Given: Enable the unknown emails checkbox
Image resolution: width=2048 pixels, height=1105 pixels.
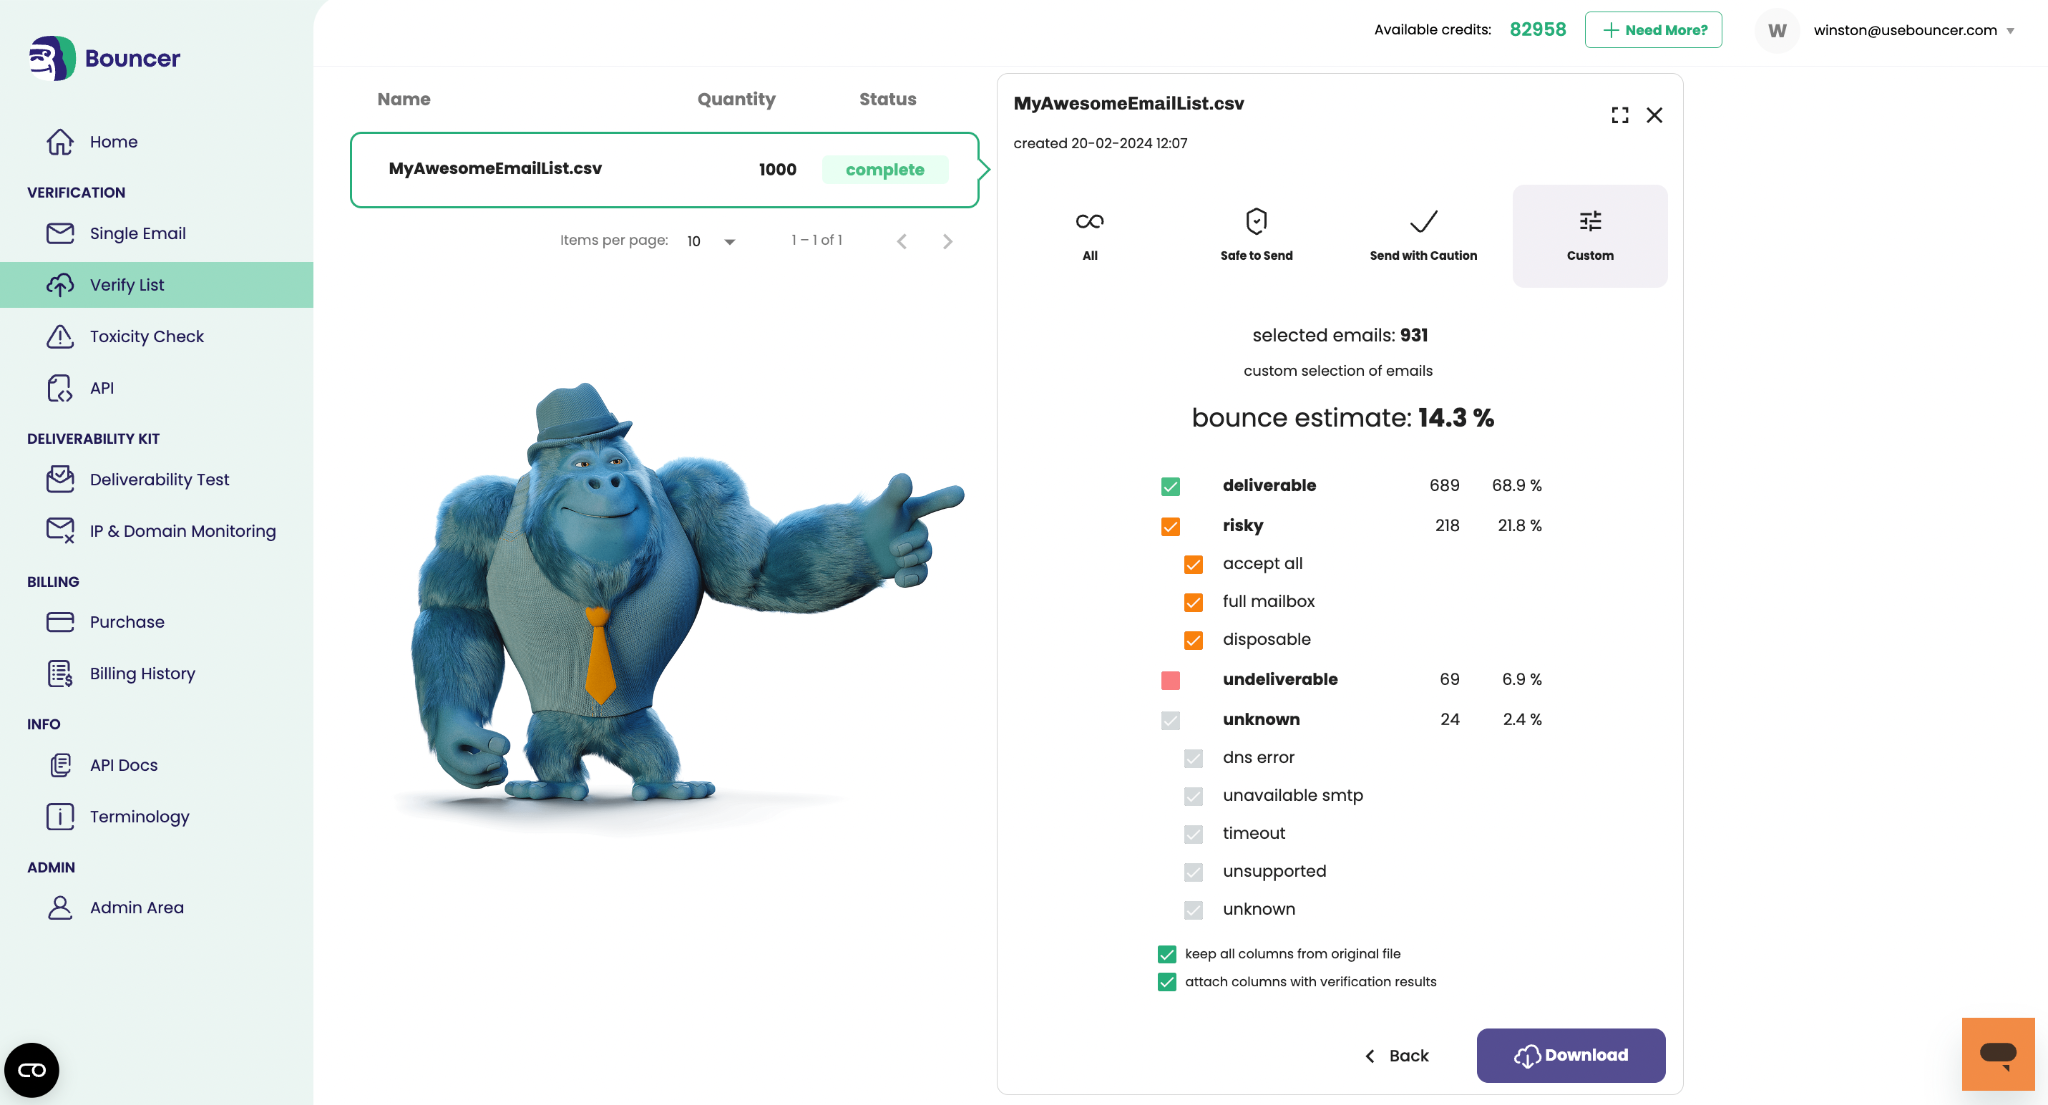Looking at the screenshot, I should [x=1170, y=720].
